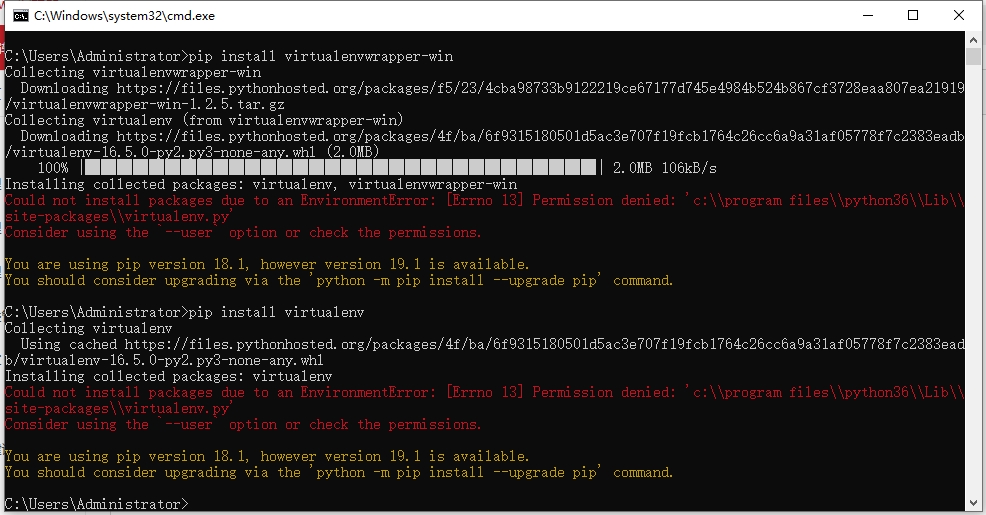Viewport: 986px width, 515px height.
Task: Click the empty scrollbar track below the thumb
Action: pyautogui.click(x=976, y=300)
